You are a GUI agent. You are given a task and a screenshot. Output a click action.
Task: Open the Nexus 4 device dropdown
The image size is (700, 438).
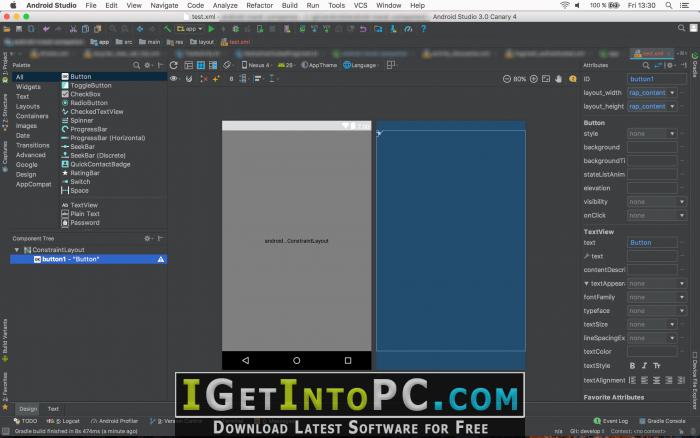(x=256, y=65)
